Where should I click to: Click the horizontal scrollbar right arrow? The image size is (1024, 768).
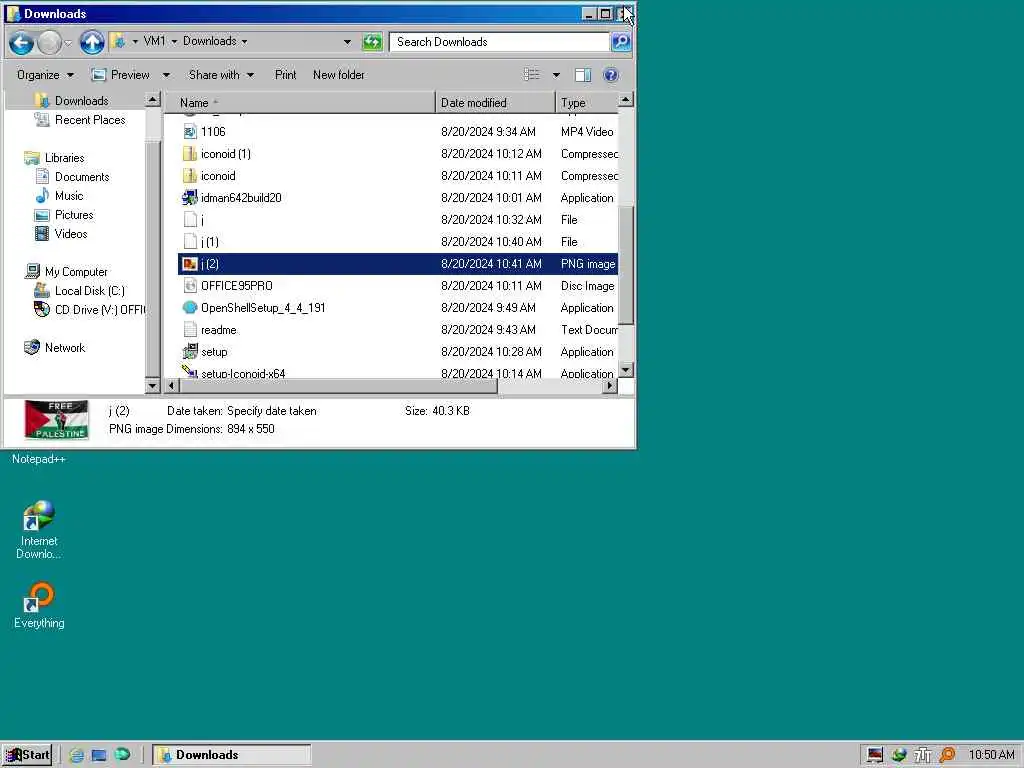pyautogui.click(x=610, y=385)
